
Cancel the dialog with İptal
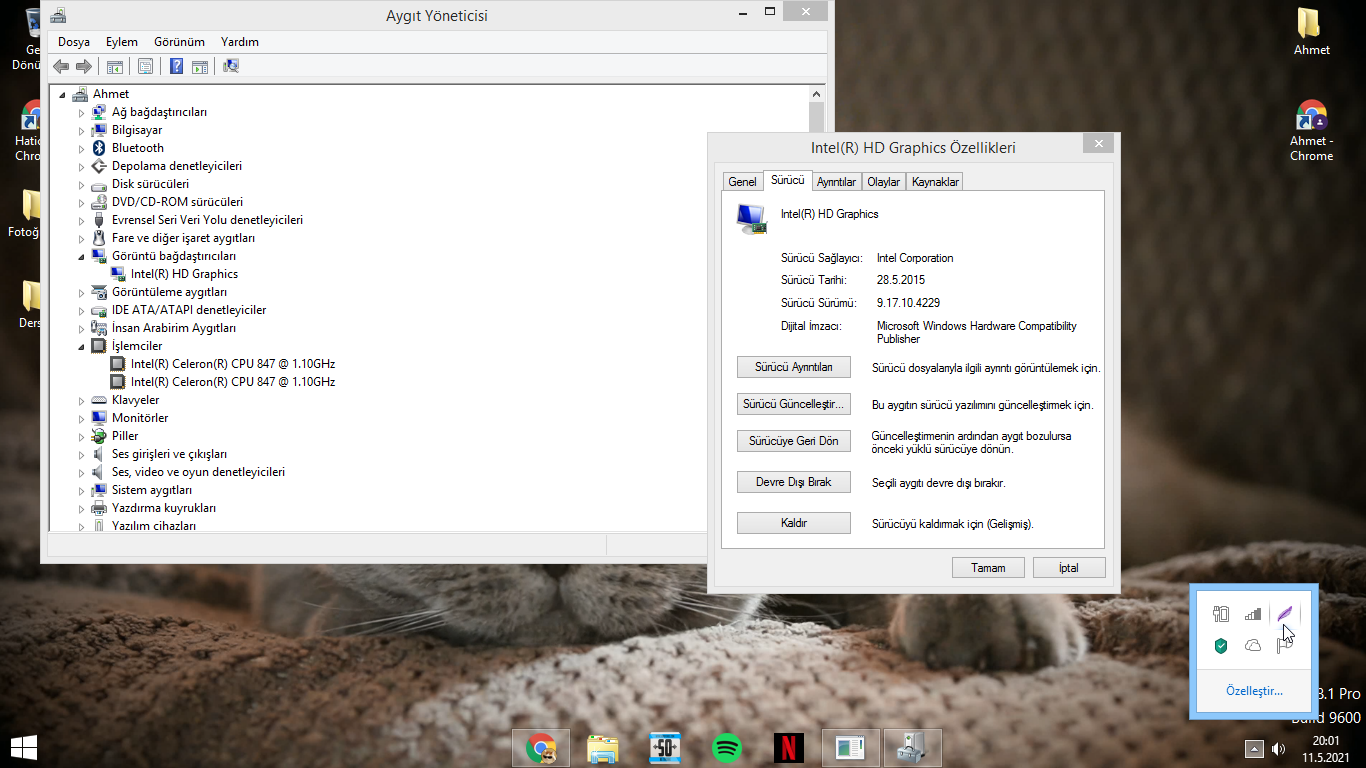pyautogui.click(x=1069, y=568)
